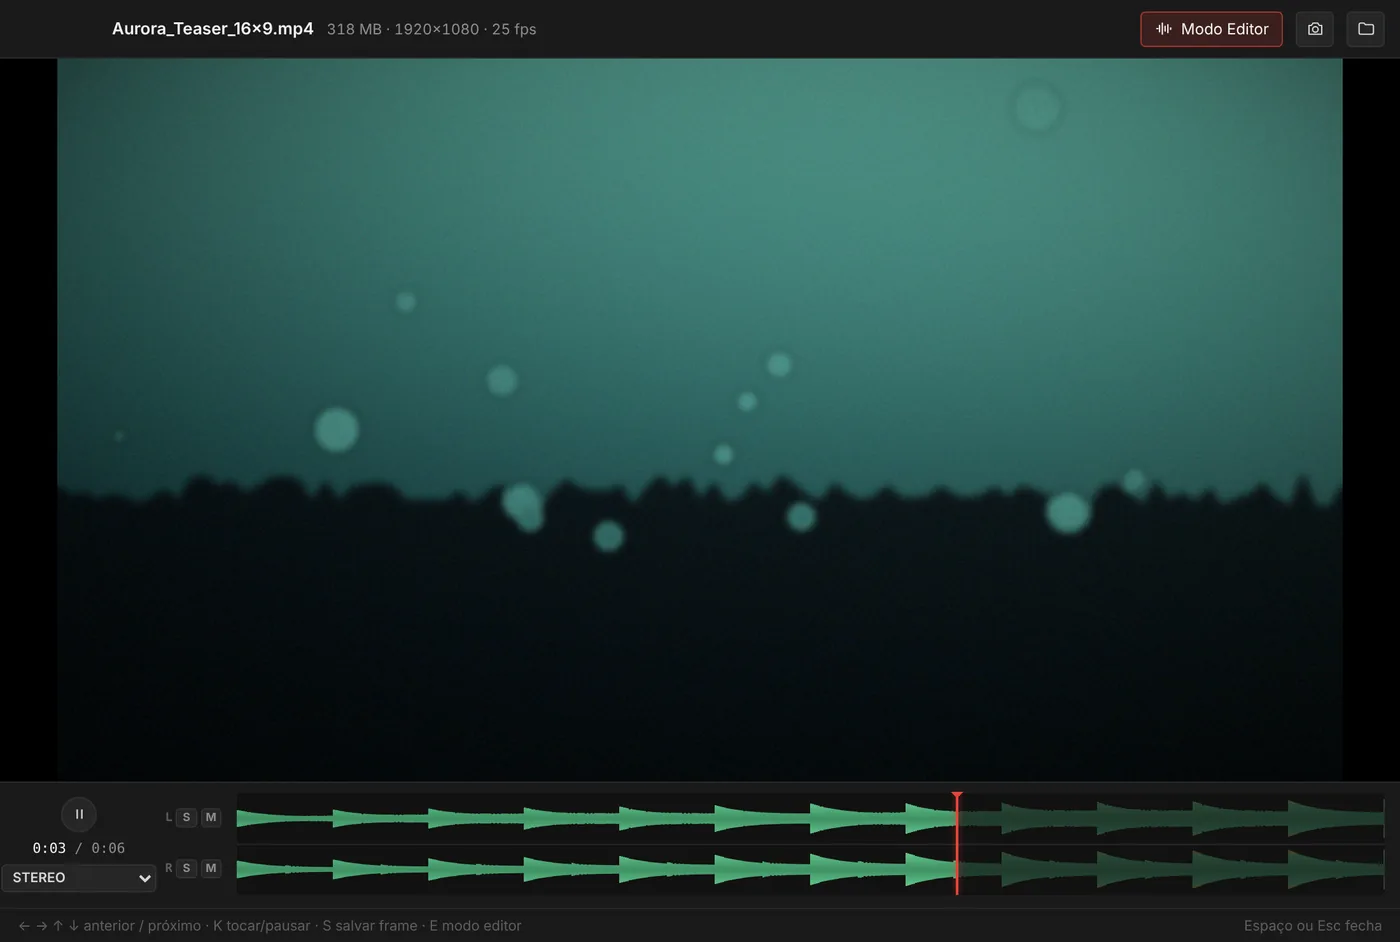Click the video preview frame
The height and width of the screenshot is (942, 1400).
pos(700,419)
